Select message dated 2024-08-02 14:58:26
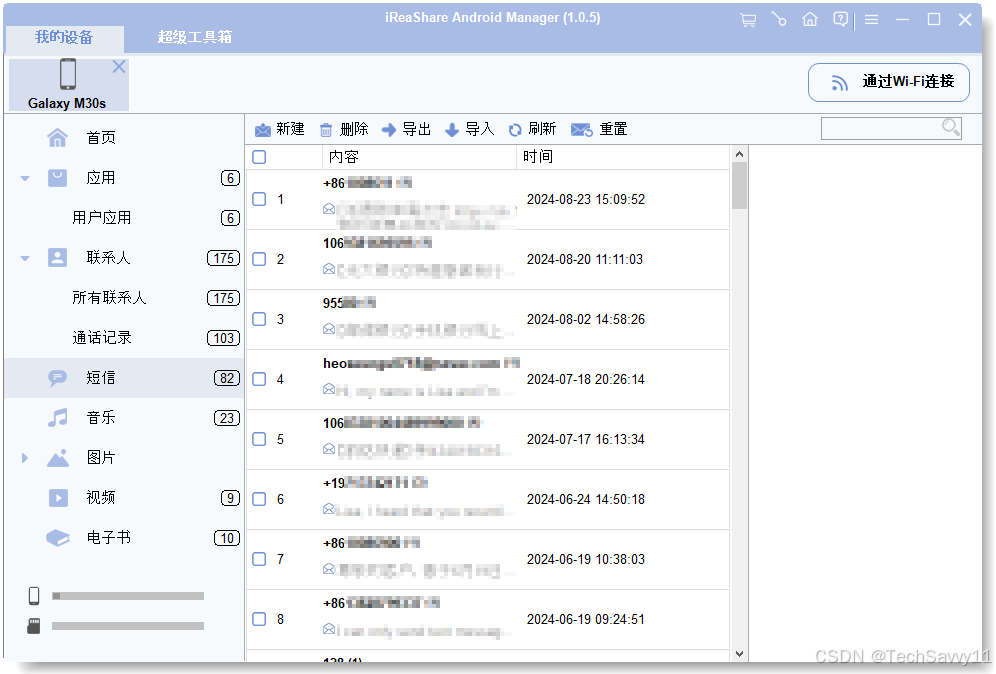The width and height of the screenshot is (996, 674). pos(488,320)
